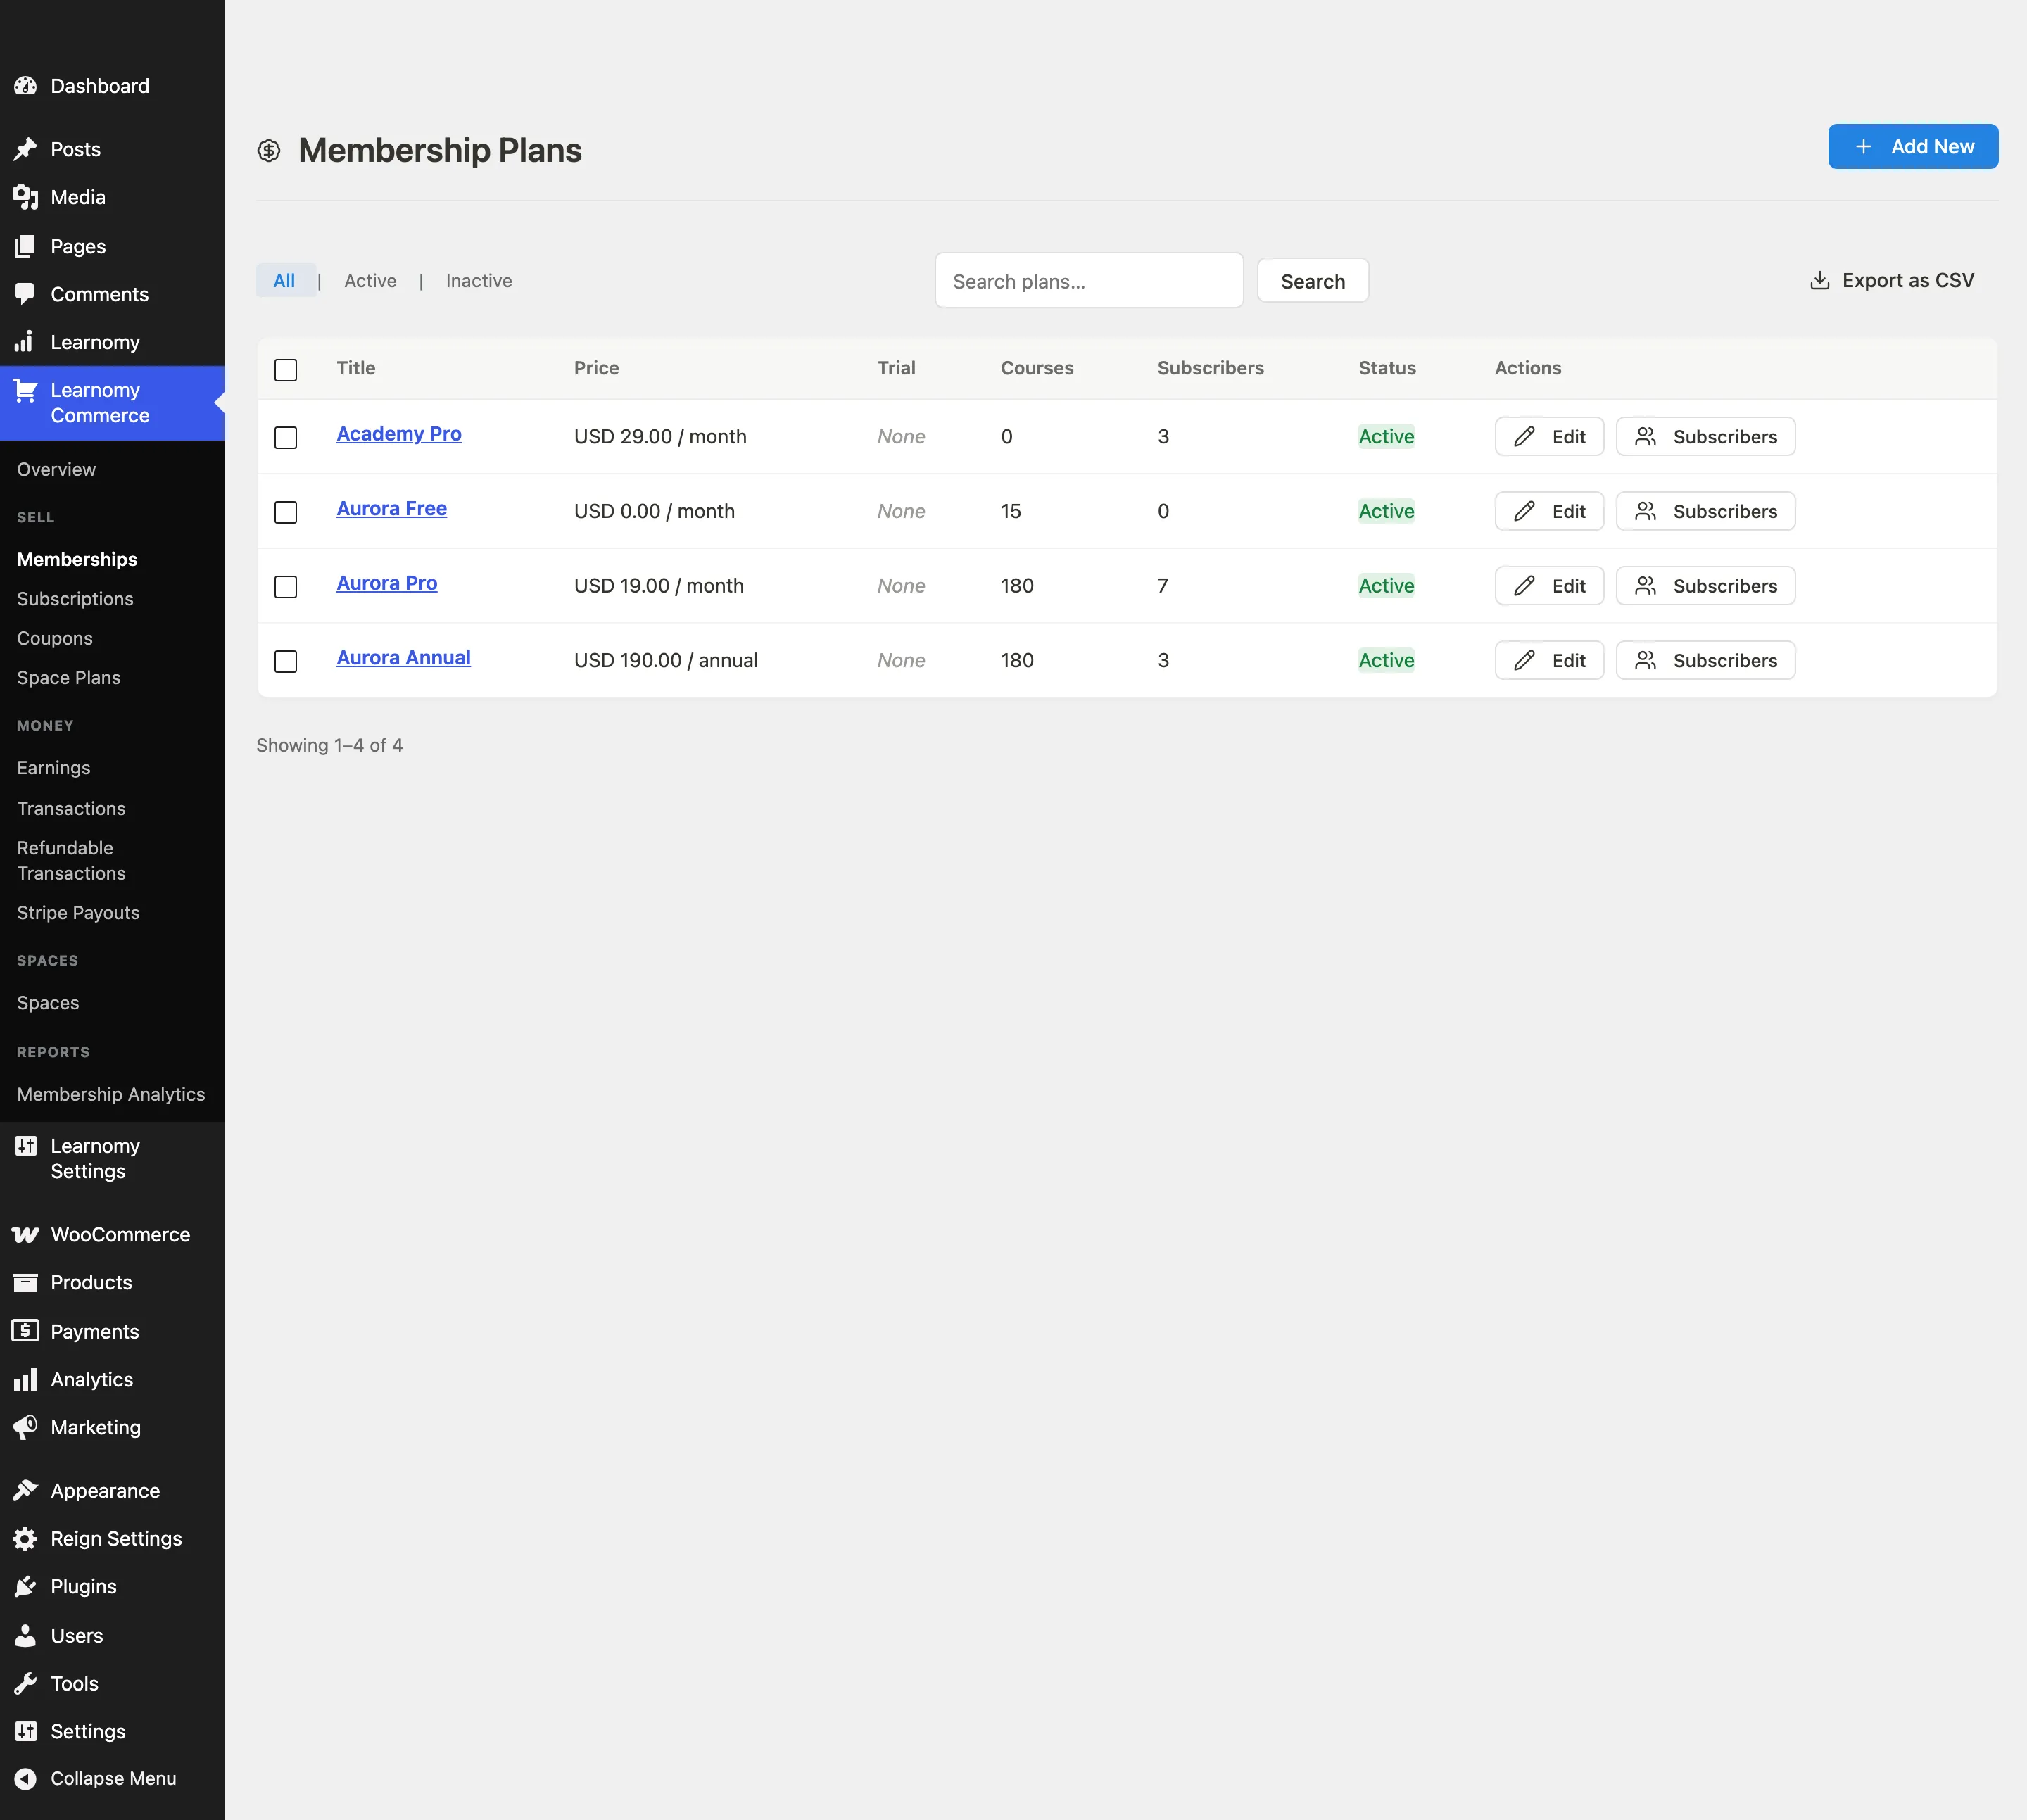The height and width of the screenshot is (1820, 2027).
Task: Check the Aurora Free row checkbox
Action: coord(286,513)
